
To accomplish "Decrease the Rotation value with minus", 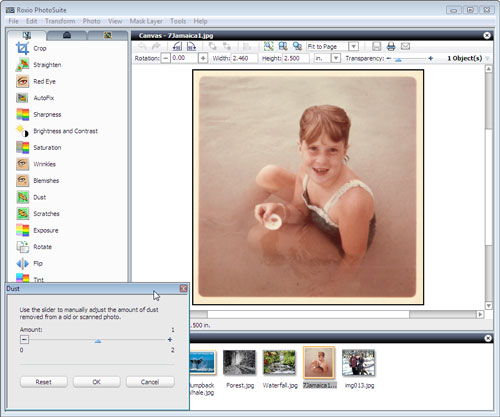I will pos(165,58).
